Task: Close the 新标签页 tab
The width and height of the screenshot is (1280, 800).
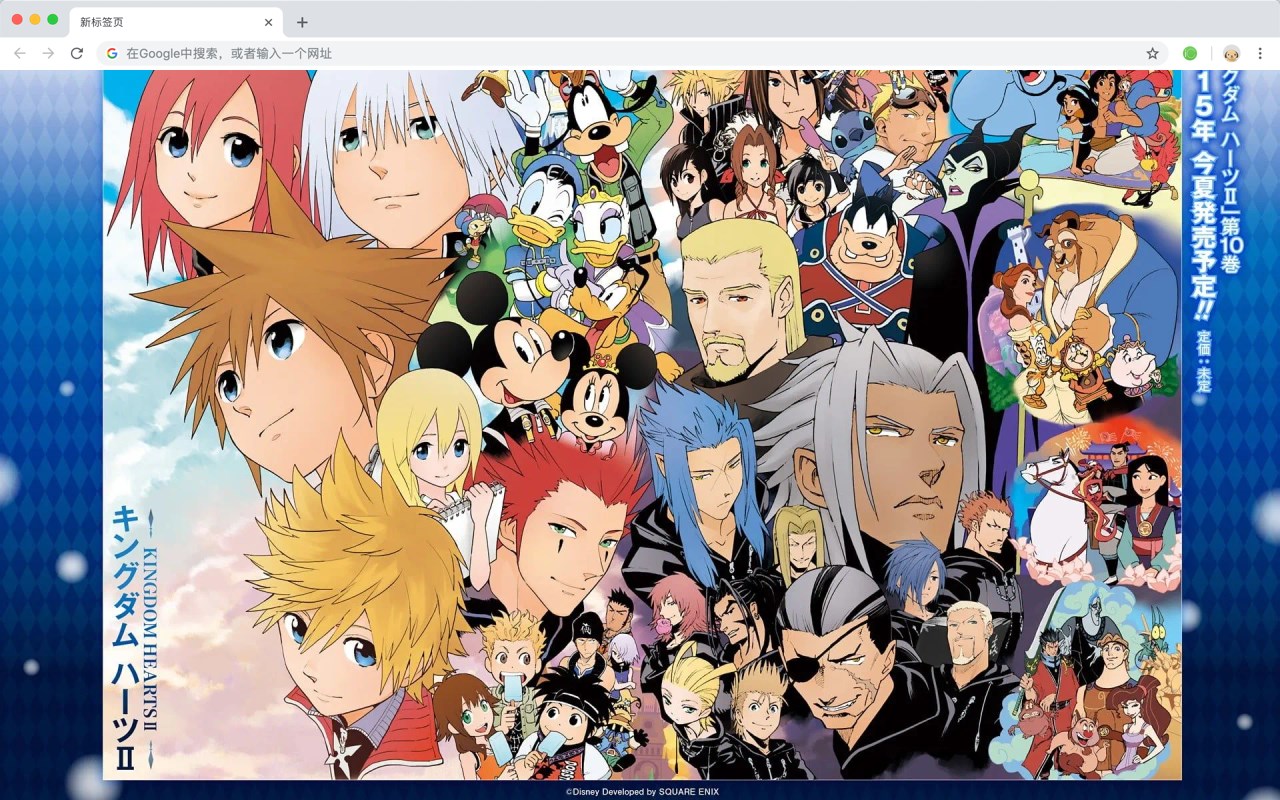Action: pyautogui.click(x=268, y=22)
